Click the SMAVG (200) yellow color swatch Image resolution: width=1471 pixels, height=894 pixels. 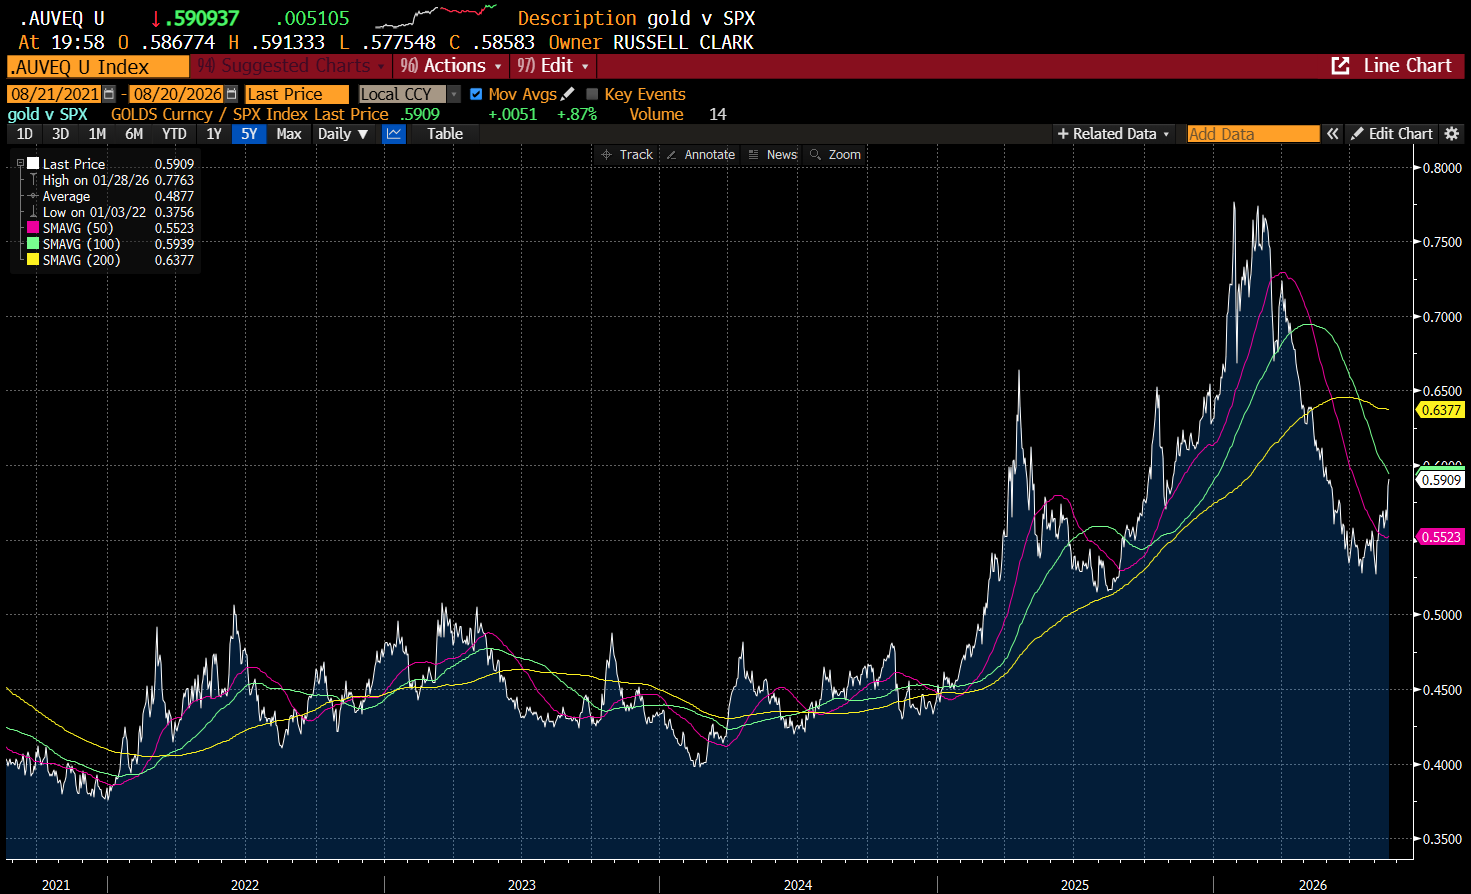pos(33,260)
